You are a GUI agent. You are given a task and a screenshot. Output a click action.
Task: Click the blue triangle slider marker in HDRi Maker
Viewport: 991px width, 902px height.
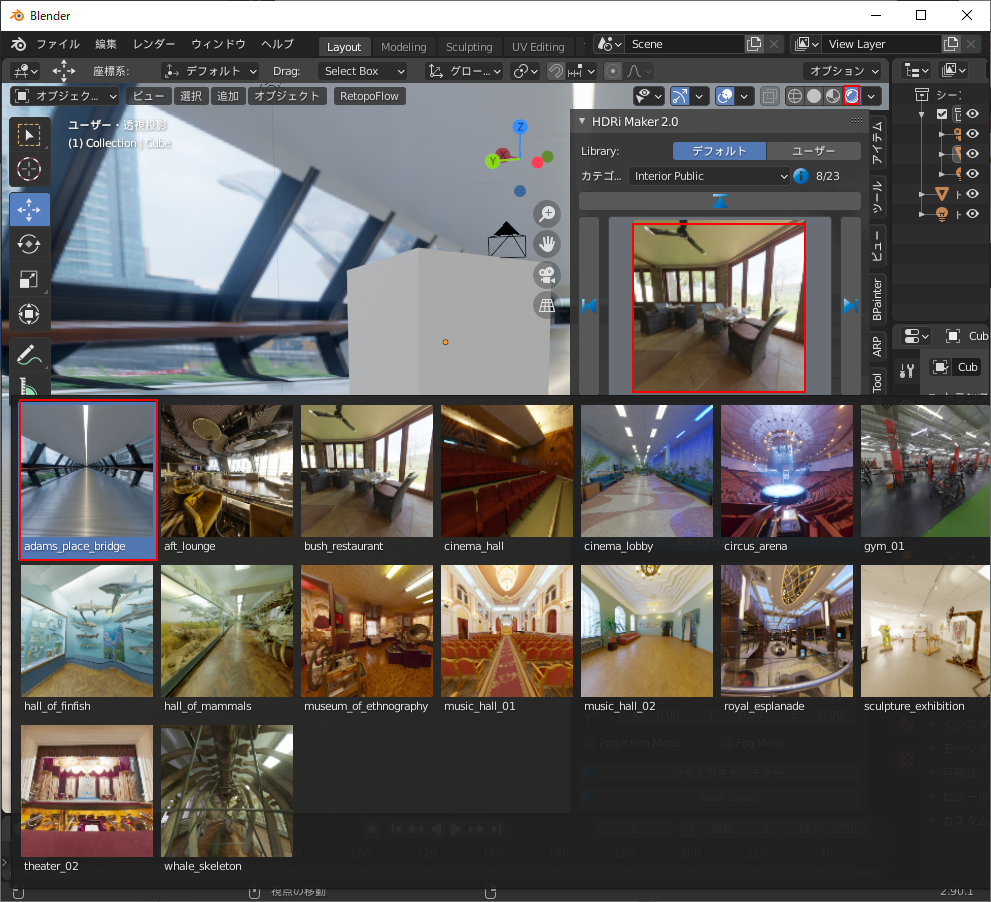pos(718,199)
